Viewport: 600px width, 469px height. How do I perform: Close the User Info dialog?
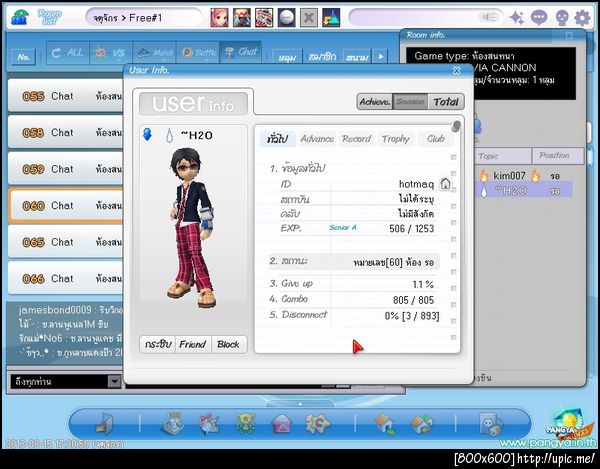(x=457, y=70)
